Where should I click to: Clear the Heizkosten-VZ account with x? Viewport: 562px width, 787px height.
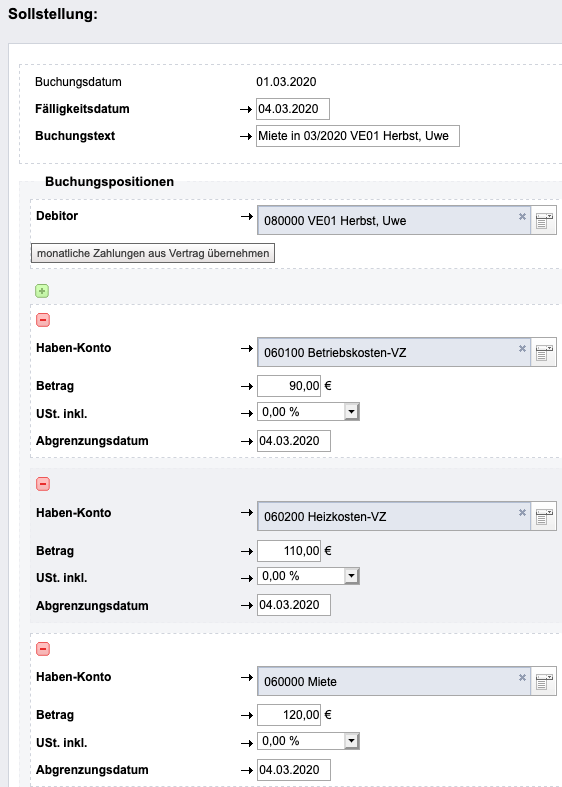pyautogui.click(x=522, y=512)
